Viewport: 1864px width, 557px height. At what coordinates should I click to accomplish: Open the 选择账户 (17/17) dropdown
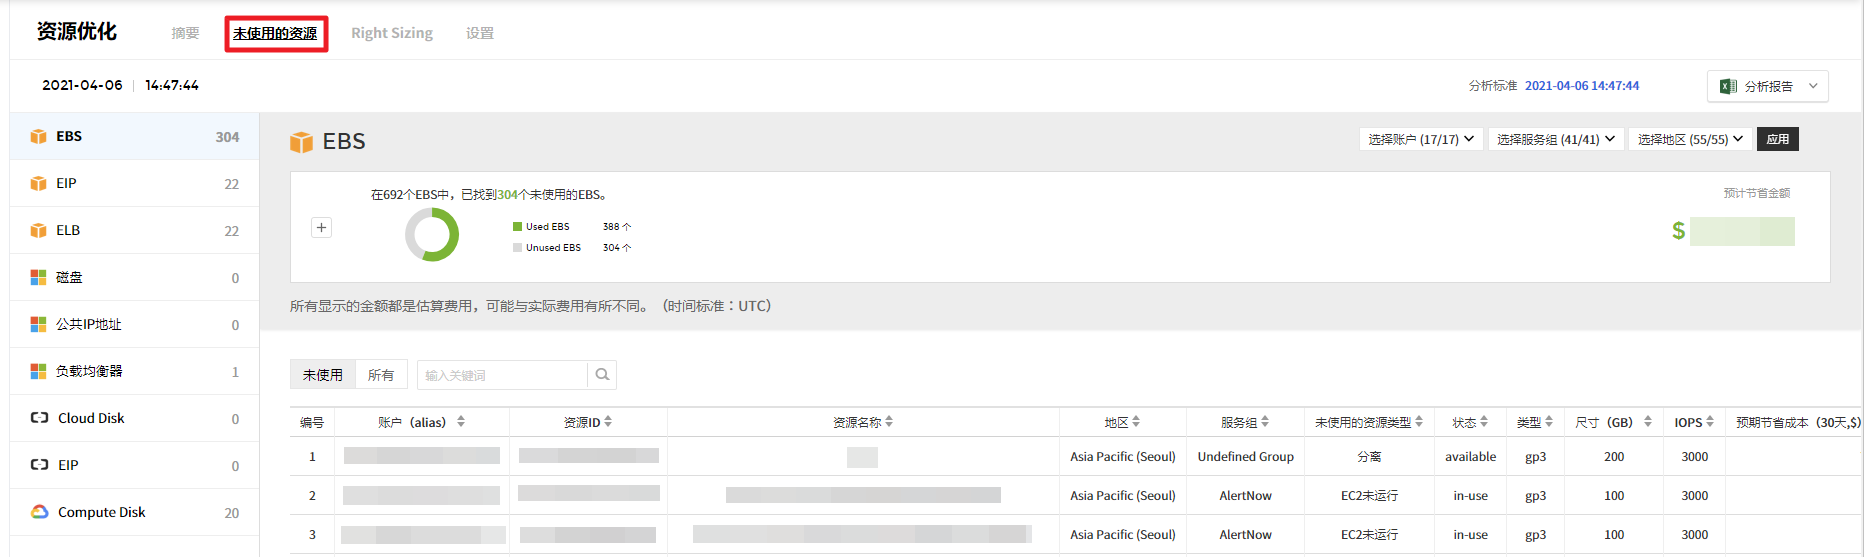click(1421, 139)
